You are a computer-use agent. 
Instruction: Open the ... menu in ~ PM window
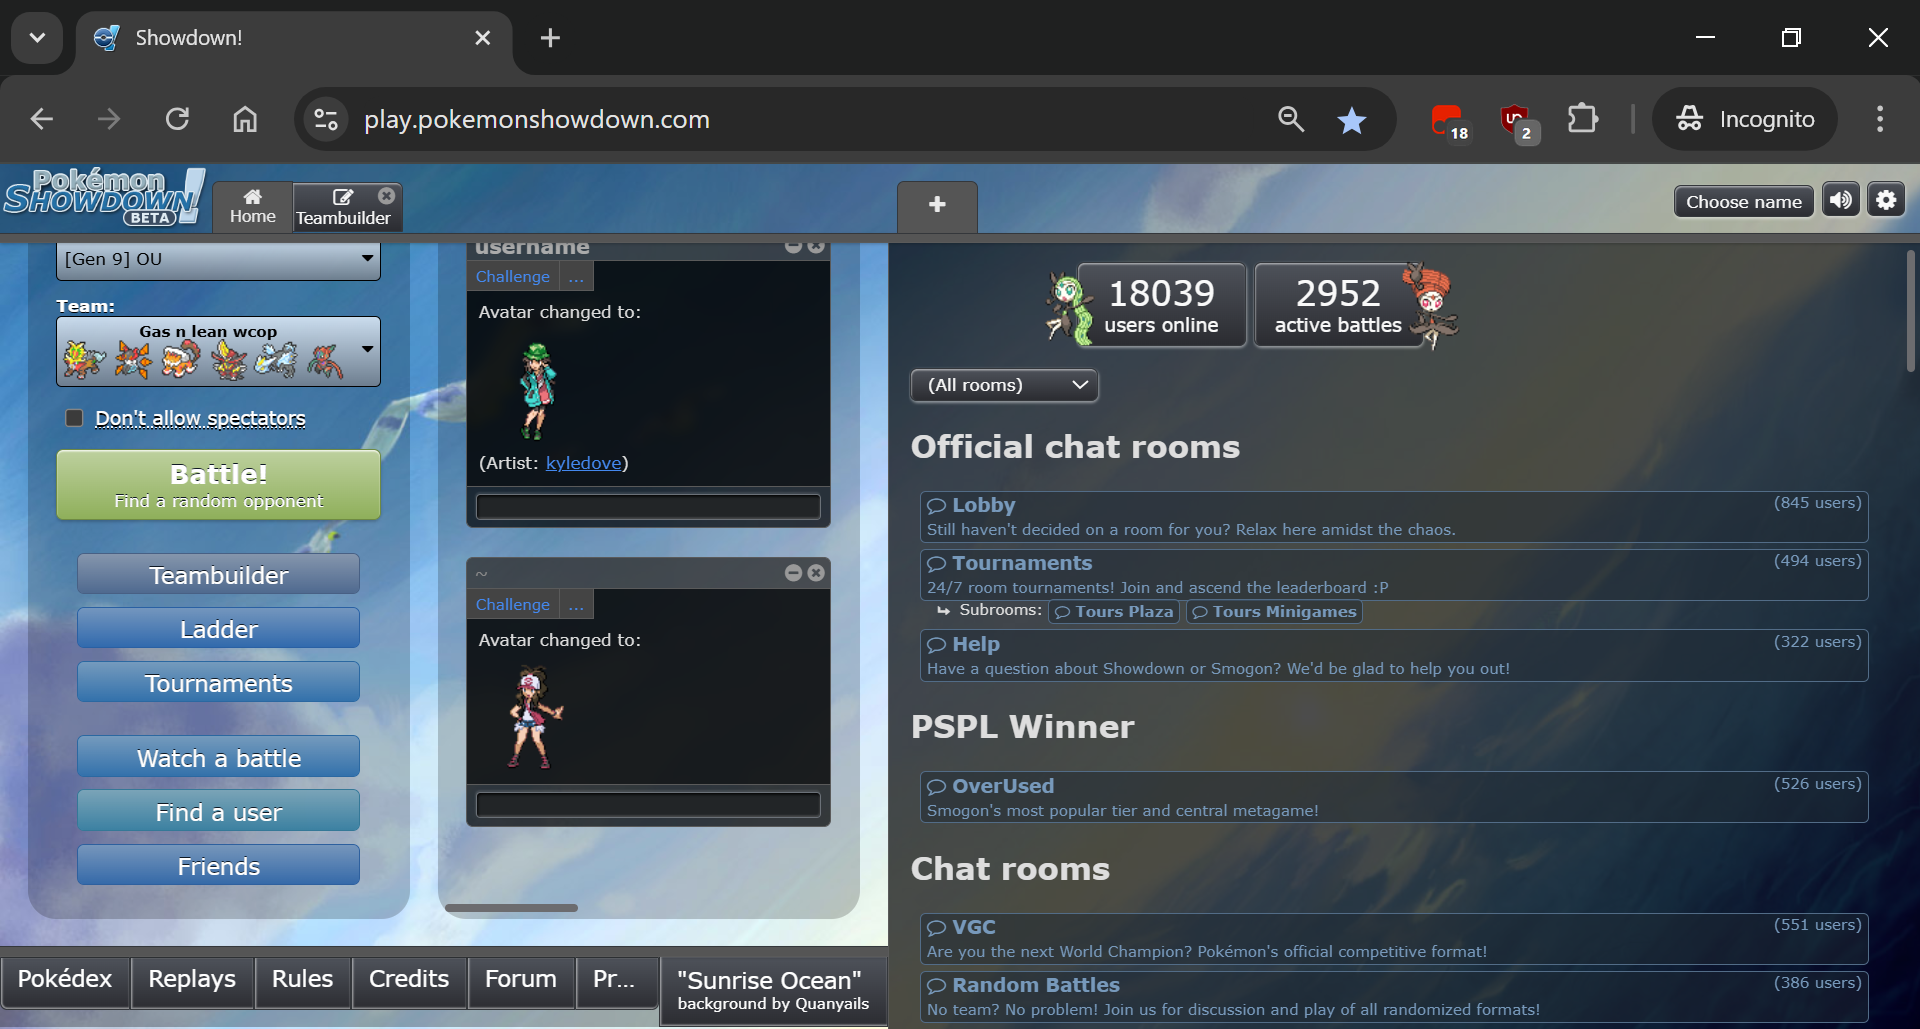[x=577, y=605]
